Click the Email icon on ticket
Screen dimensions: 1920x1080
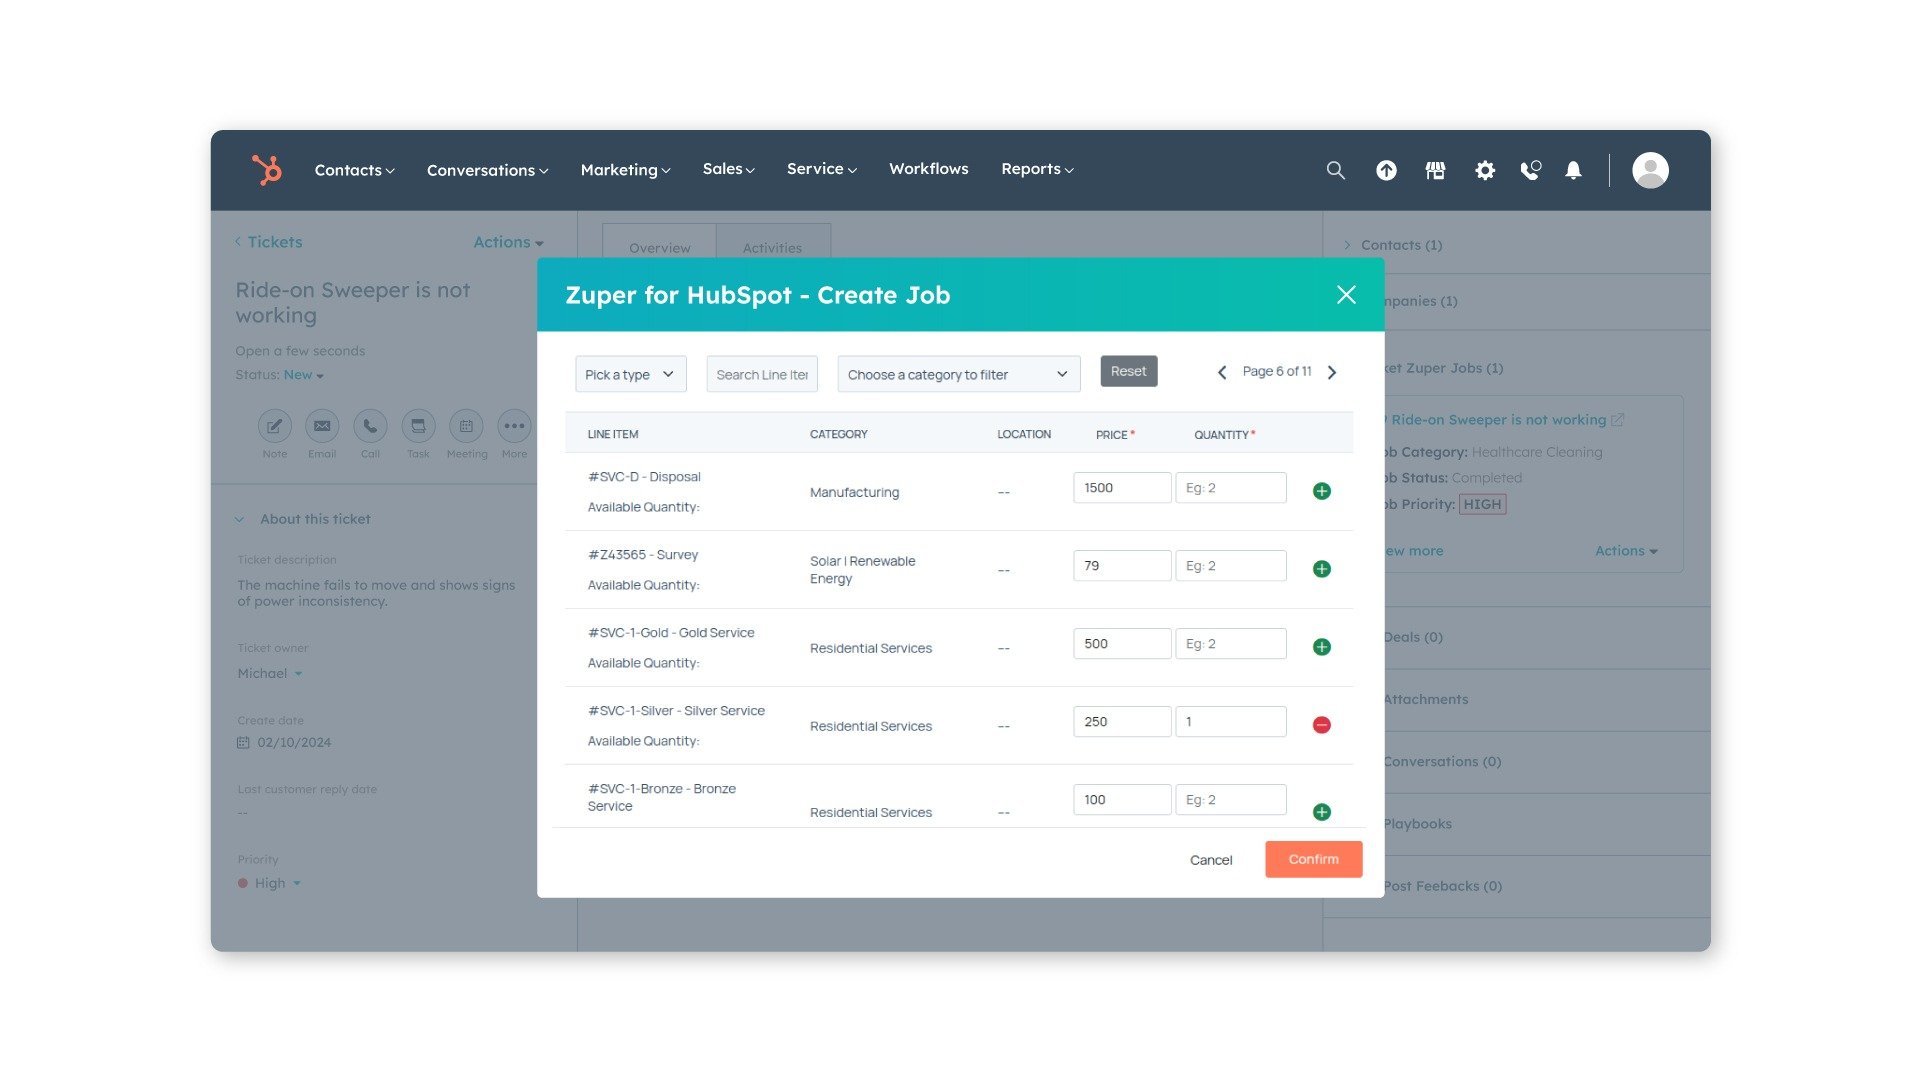[x=322, y=426]
